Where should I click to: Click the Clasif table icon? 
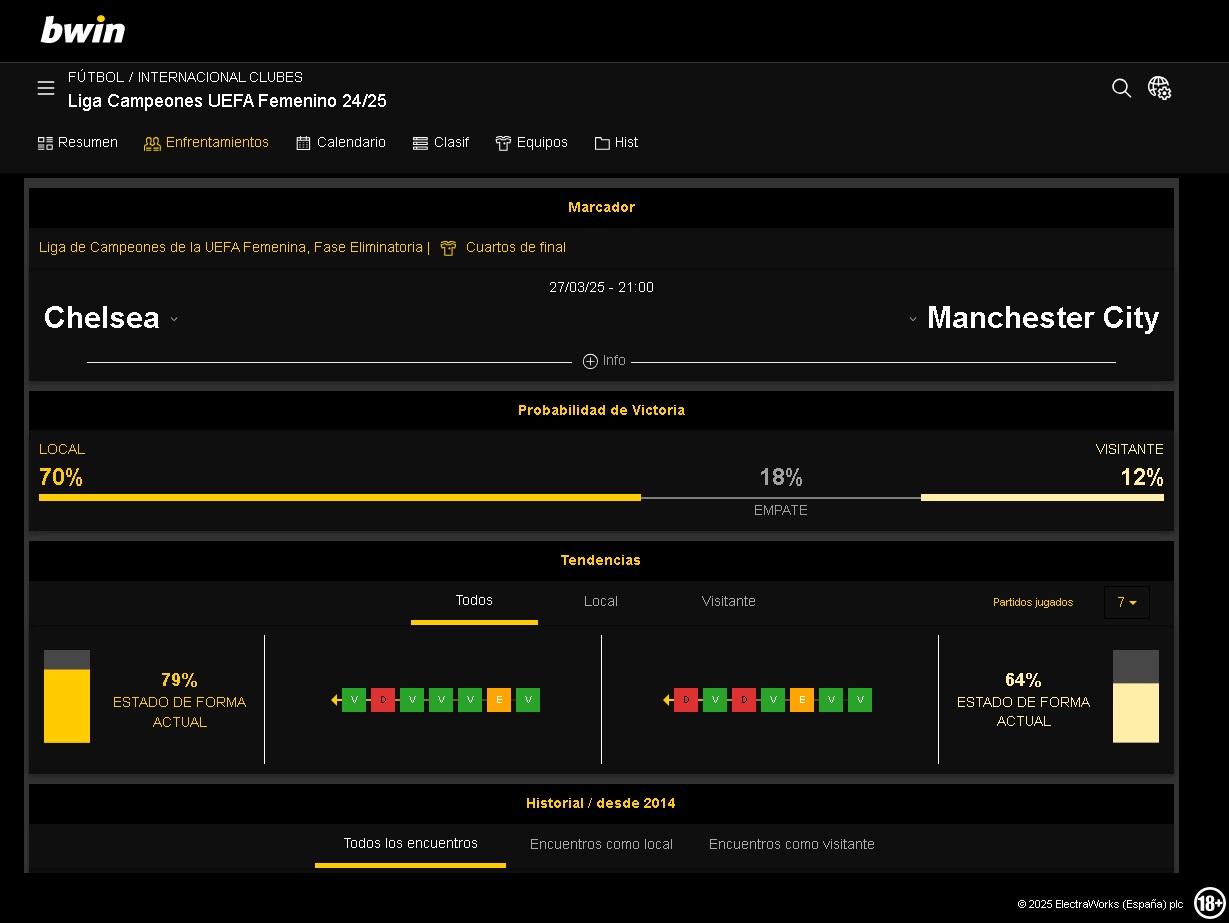point(420,143)
